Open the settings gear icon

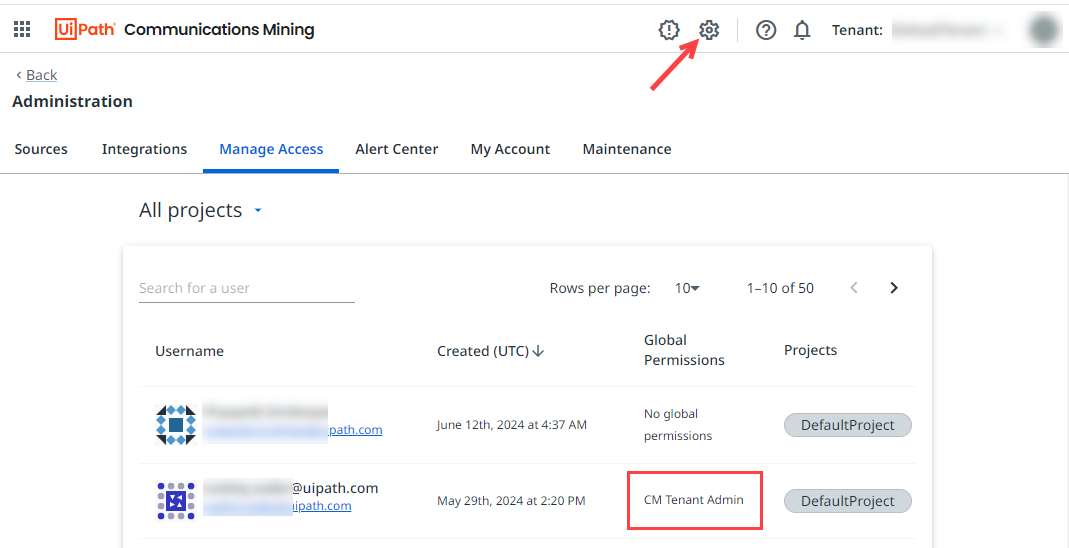click(x=709, y=30)
